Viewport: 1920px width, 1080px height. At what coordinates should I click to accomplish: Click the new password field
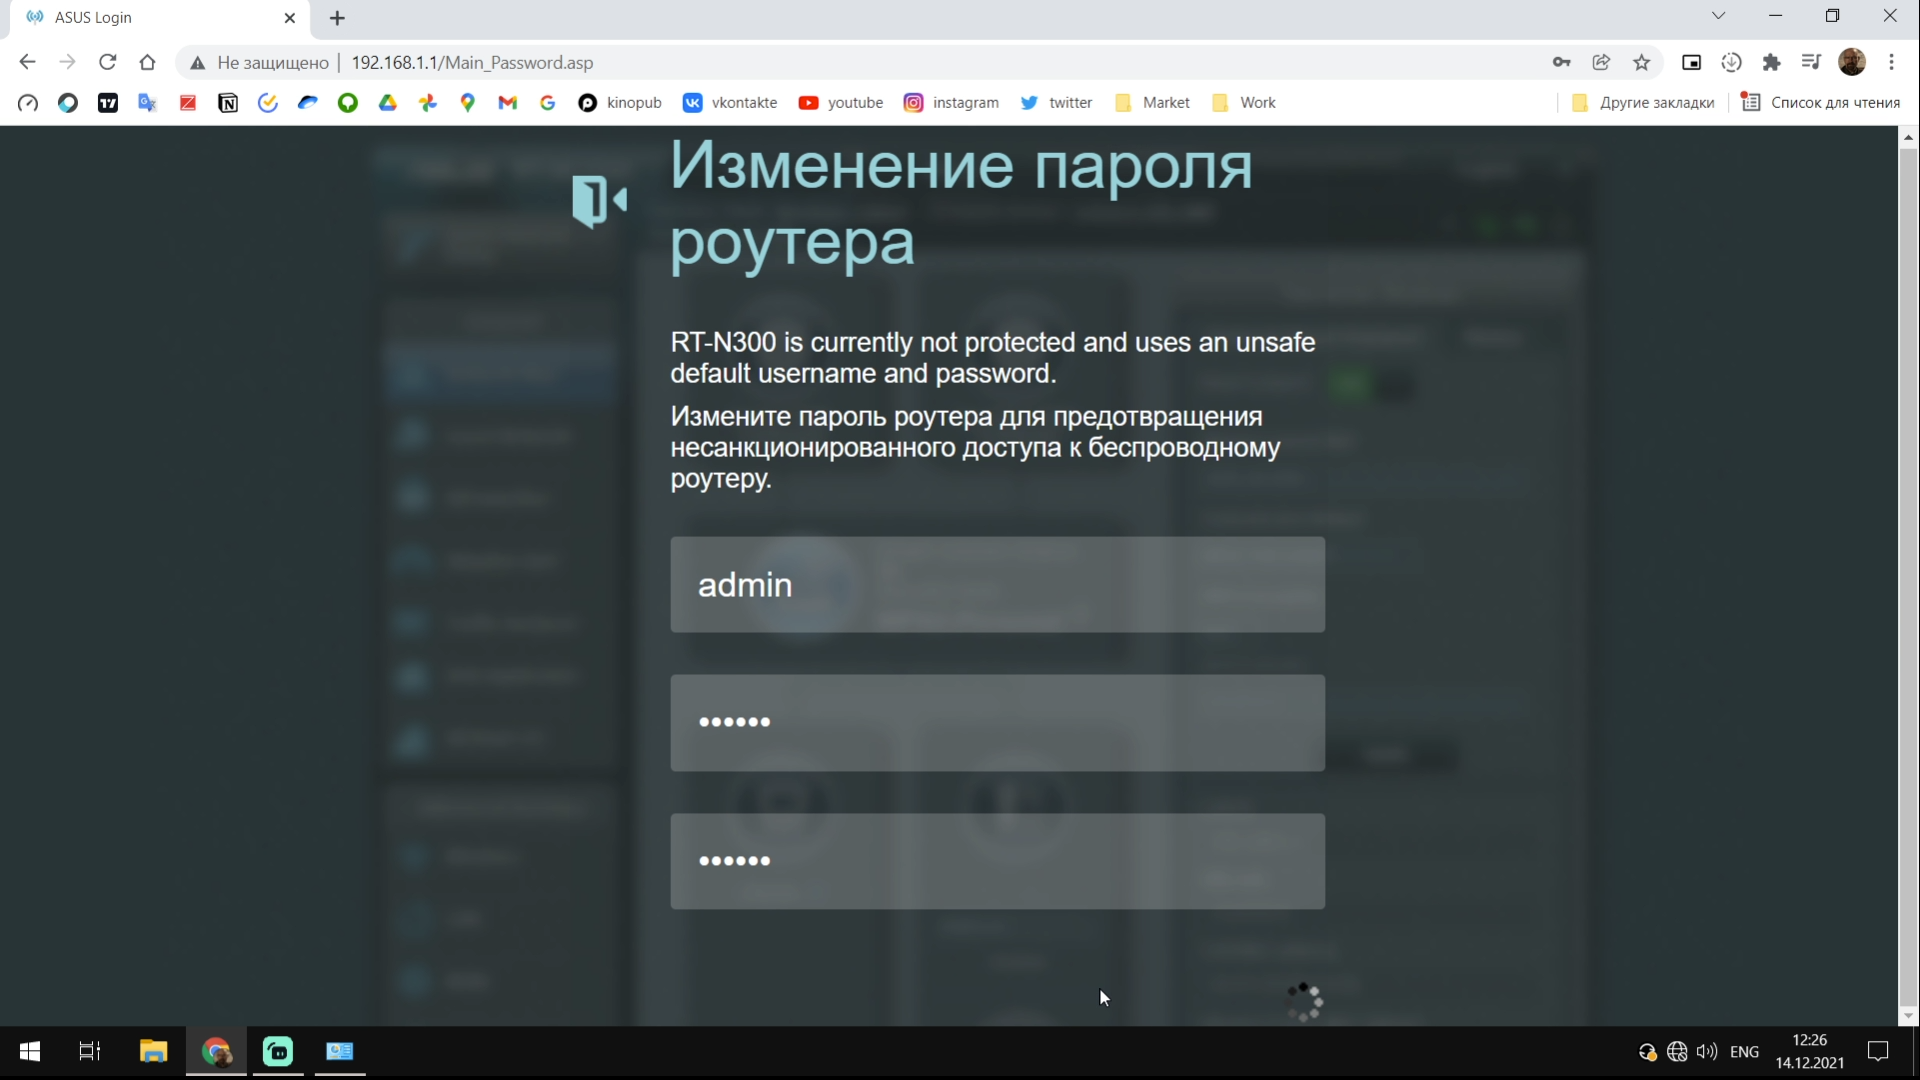point(997,722)
